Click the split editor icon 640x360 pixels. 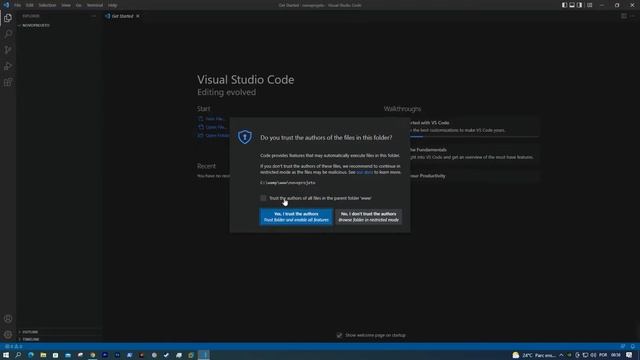click(624, 16)
